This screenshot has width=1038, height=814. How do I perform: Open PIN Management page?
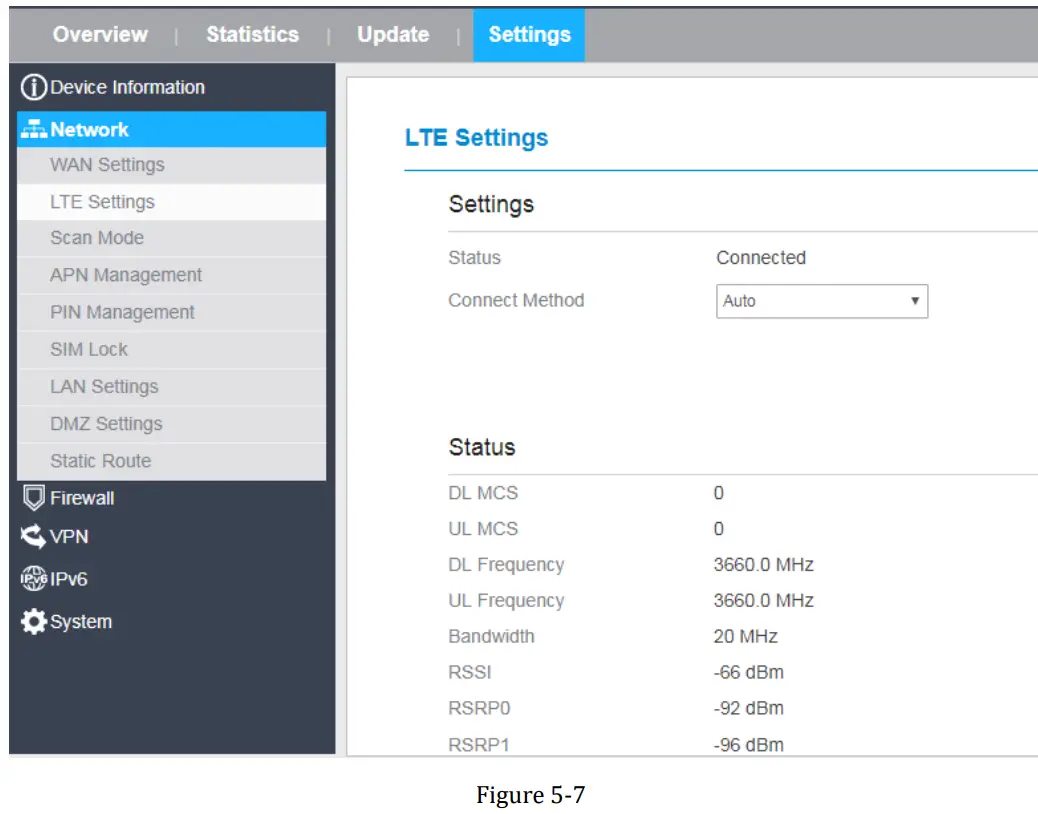click(171, 312)
